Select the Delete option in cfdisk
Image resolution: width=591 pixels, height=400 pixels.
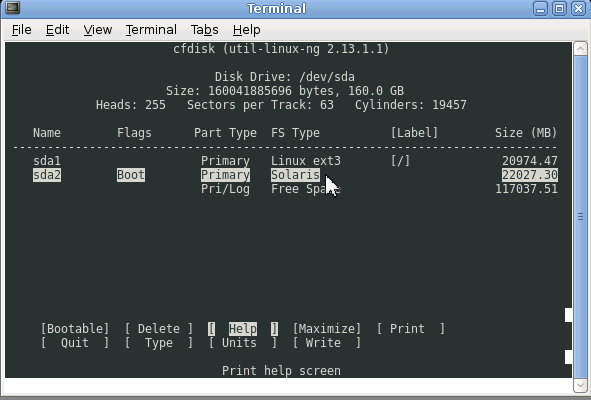coord(159,329)
